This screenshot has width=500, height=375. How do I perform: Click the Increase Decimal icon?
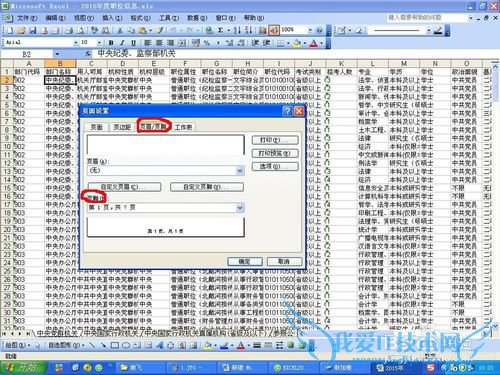(x=229, y=43)
